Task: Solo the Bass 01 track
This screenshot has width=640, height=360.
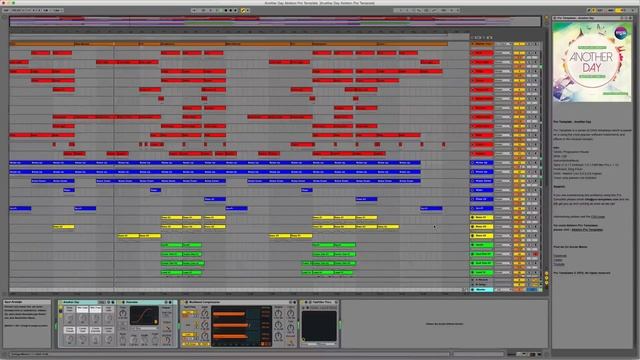Action: (x=529, y=218)
